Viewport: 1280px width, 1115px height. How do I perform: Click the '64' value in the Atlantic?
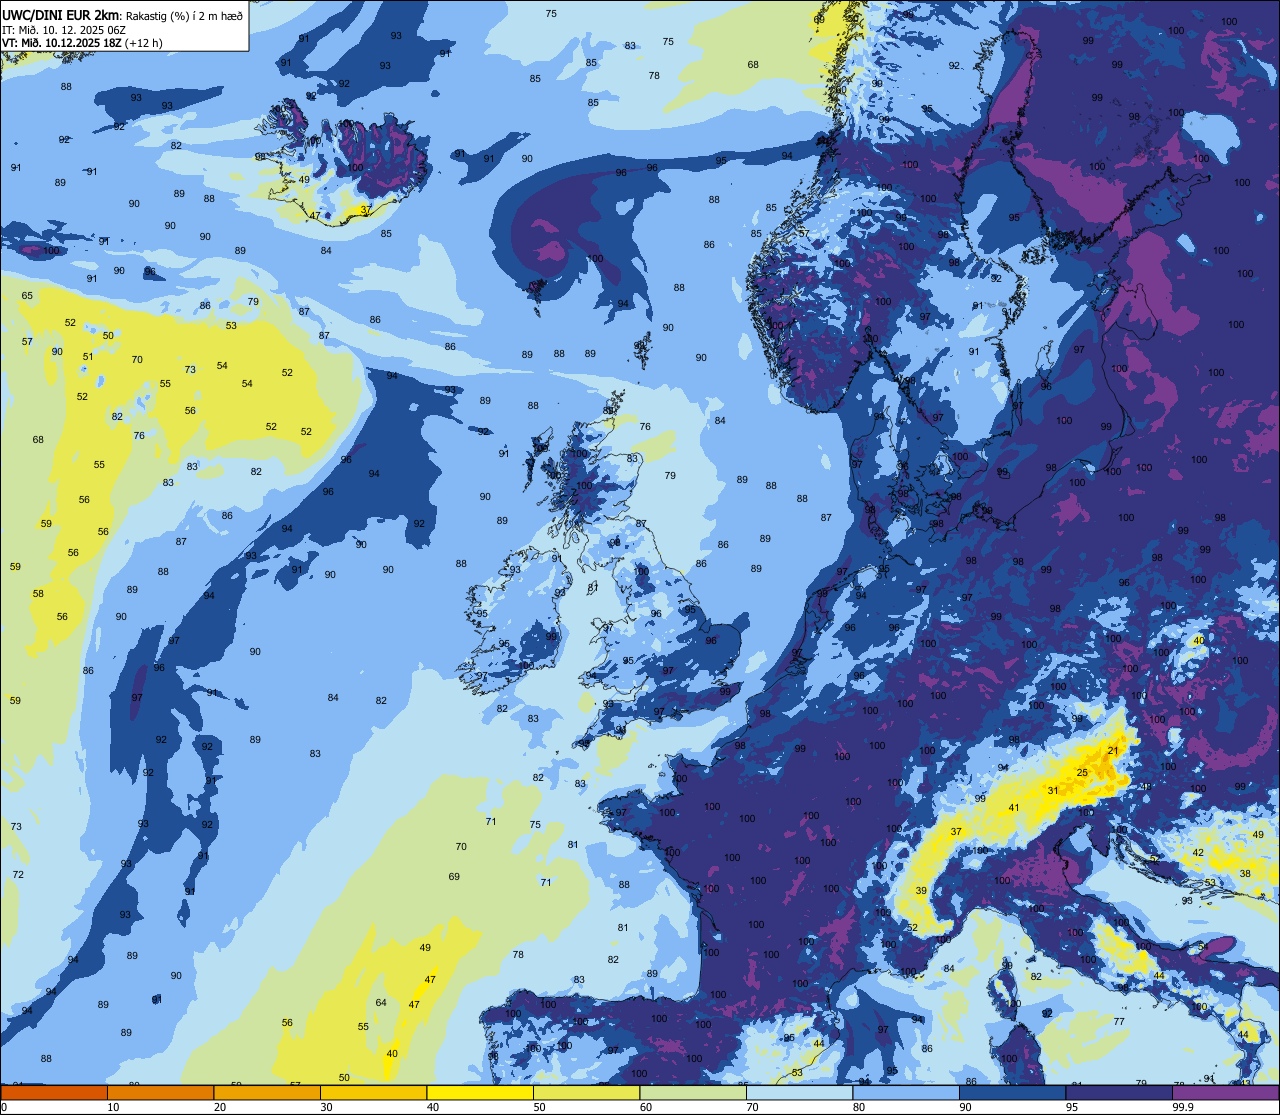(380, 1003)
